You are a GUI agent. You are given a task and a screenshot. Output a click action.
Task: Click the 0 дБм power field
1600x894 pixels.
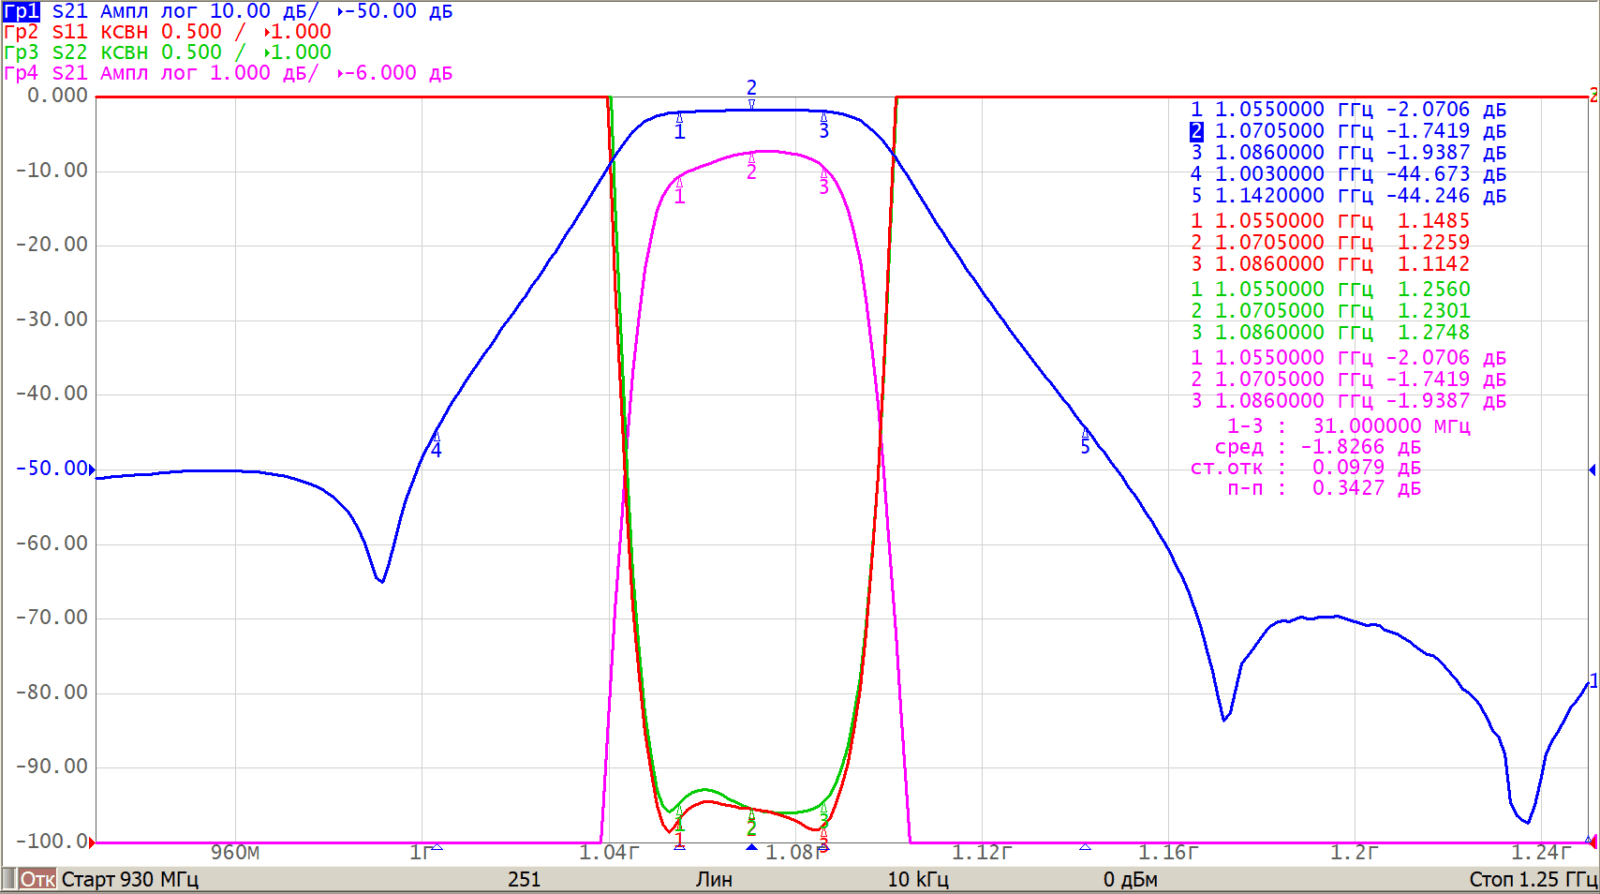(x=1130, y=880)
